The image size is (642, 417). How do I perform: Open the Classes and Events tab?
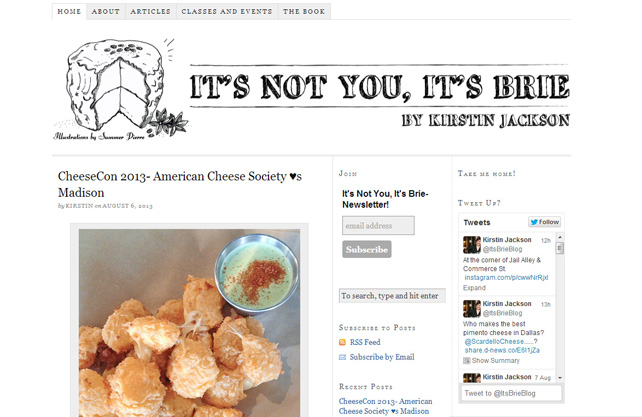tap(227, 11)
